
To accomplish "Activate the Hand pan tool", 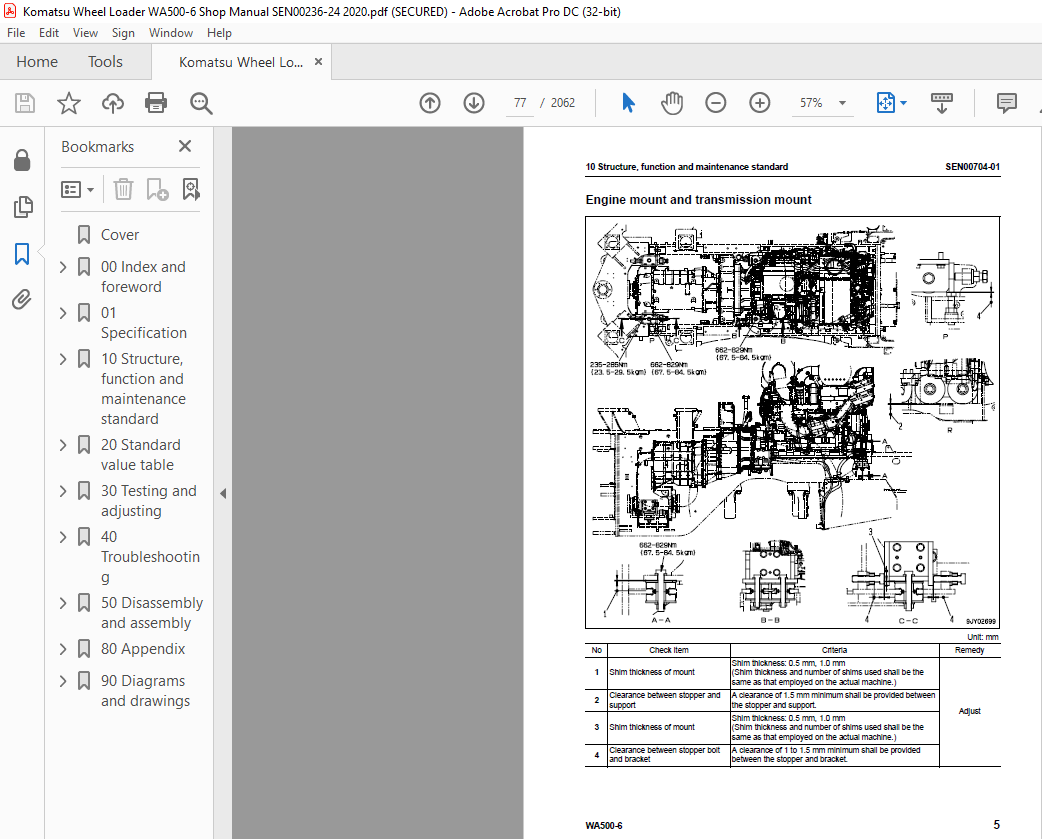I will tap(672, 103).
